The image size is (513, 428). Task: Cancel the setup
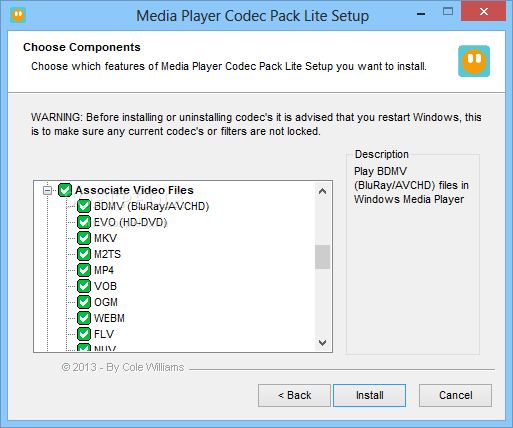[455, 395]
